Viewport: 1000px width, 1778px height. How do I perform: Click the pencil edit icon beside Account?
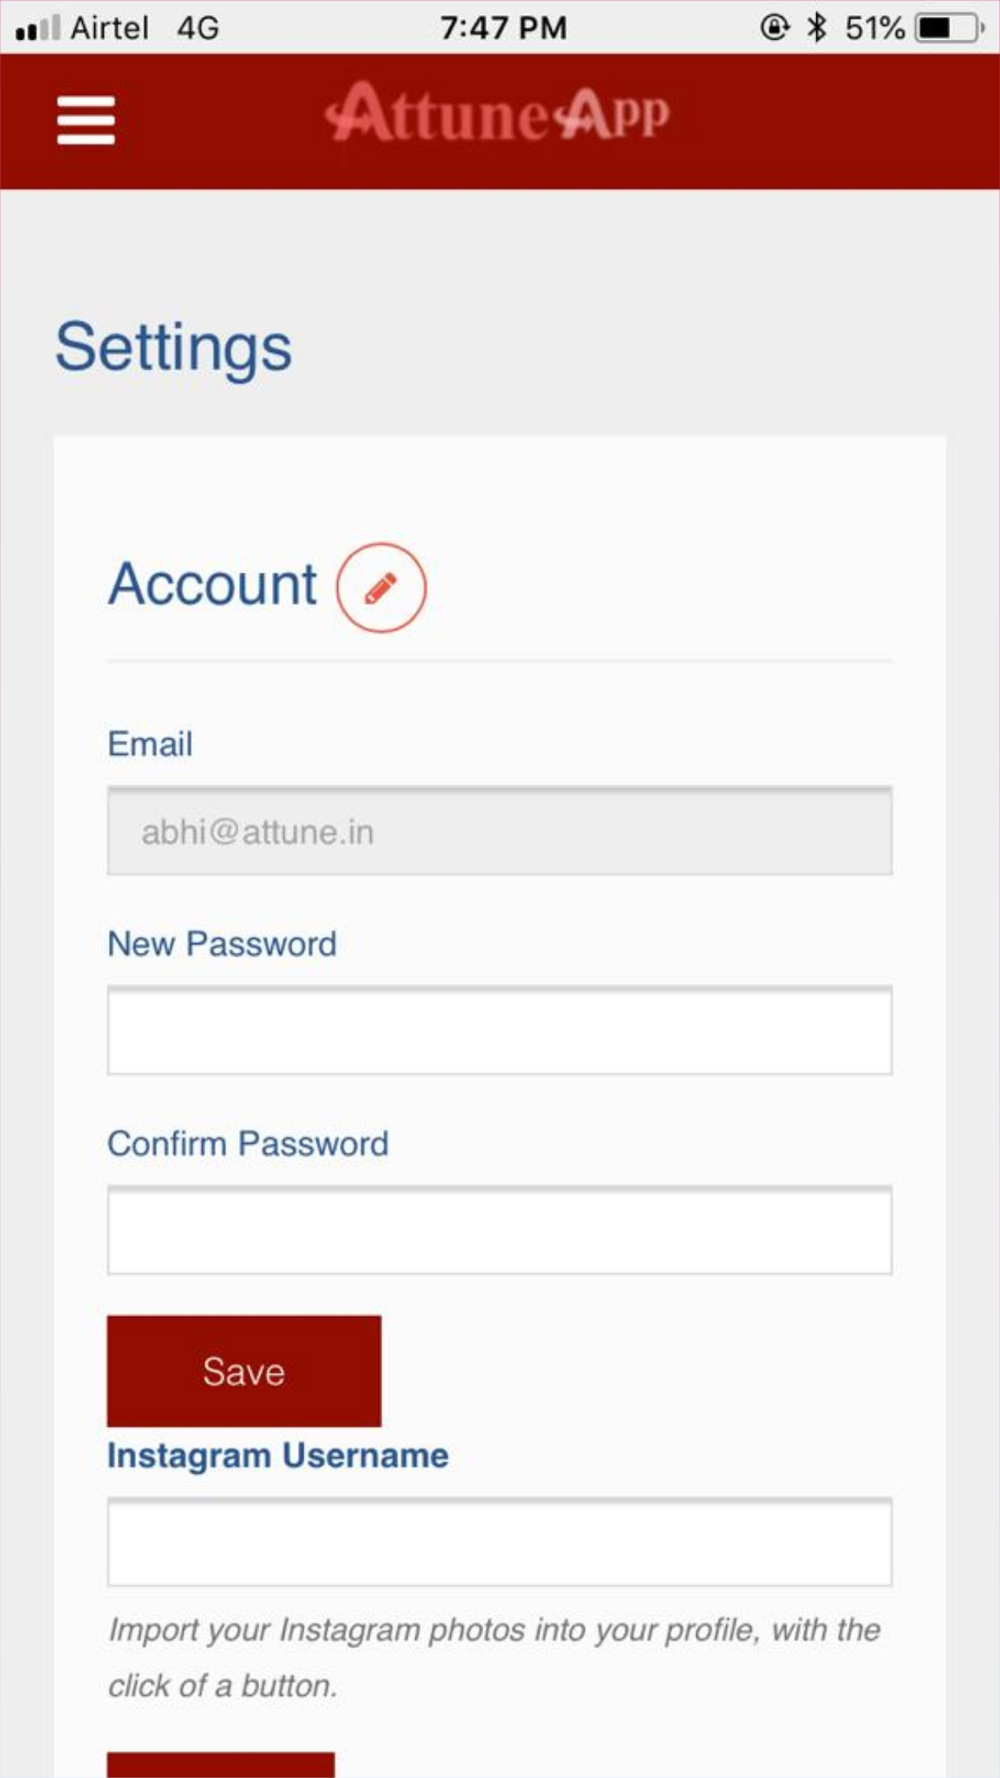pyautogui.click(x=381, y=587)
